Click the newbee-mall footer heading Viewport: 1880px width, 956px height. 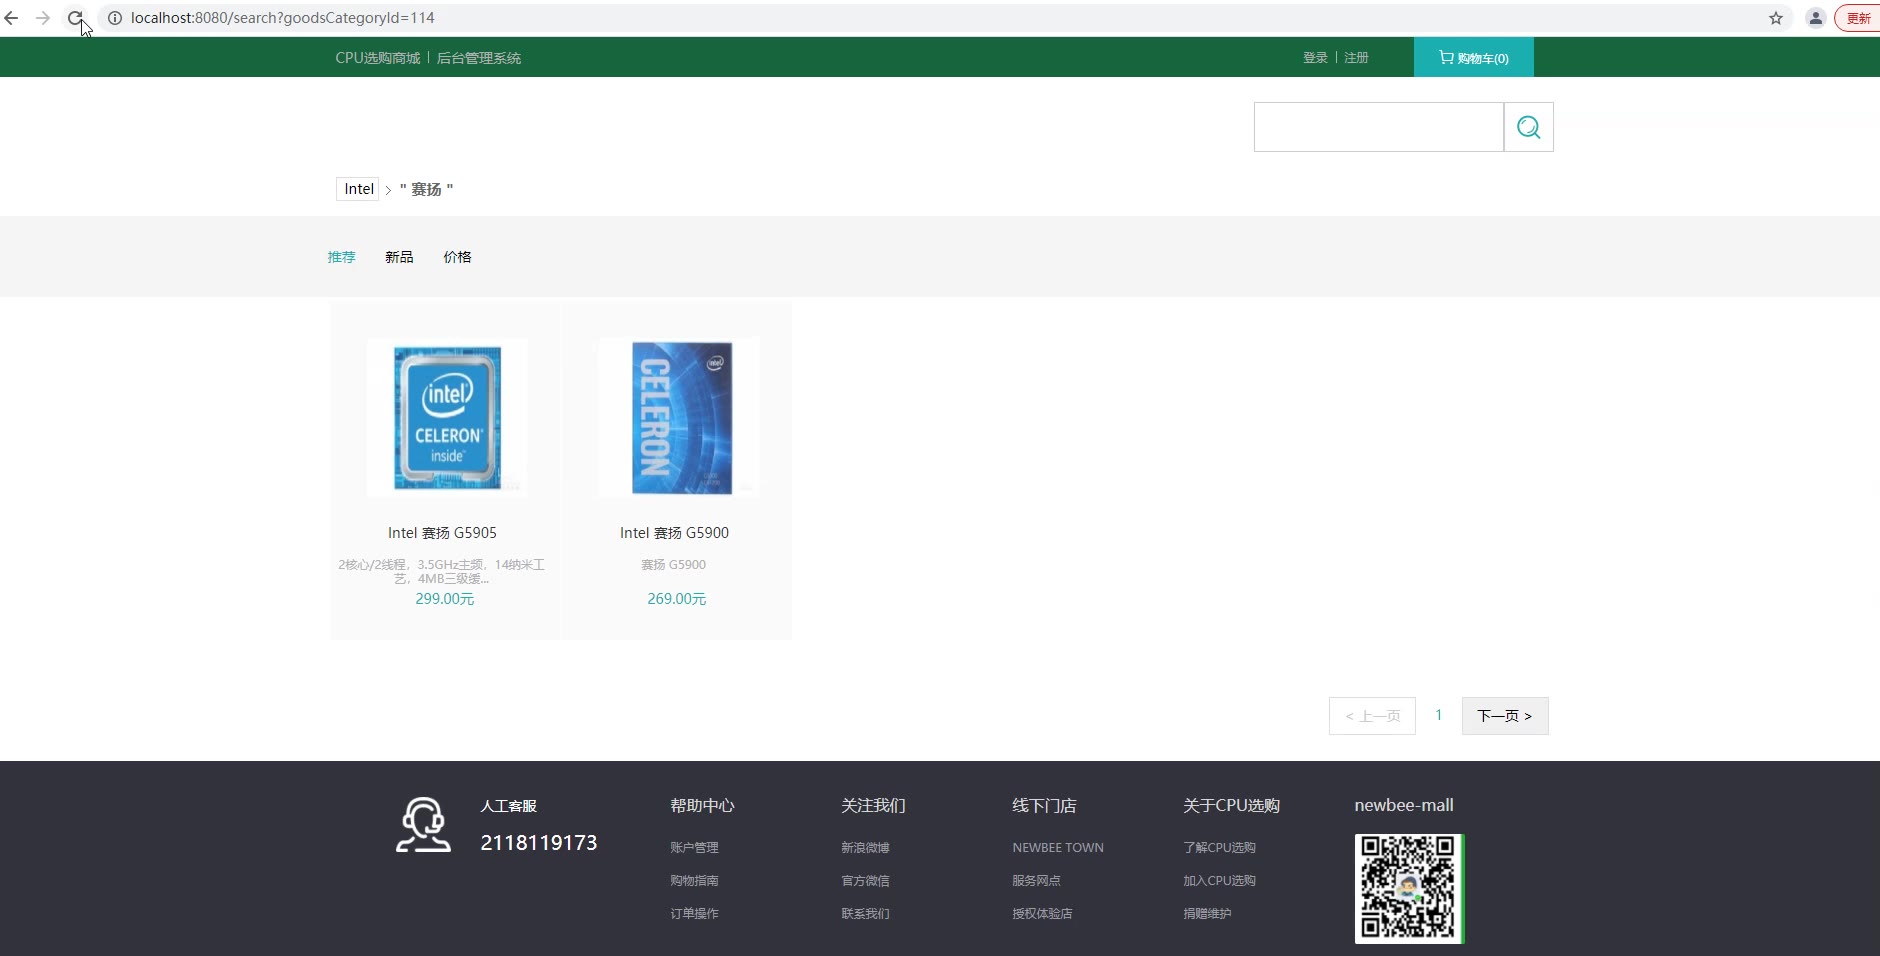coord(1404,805)
